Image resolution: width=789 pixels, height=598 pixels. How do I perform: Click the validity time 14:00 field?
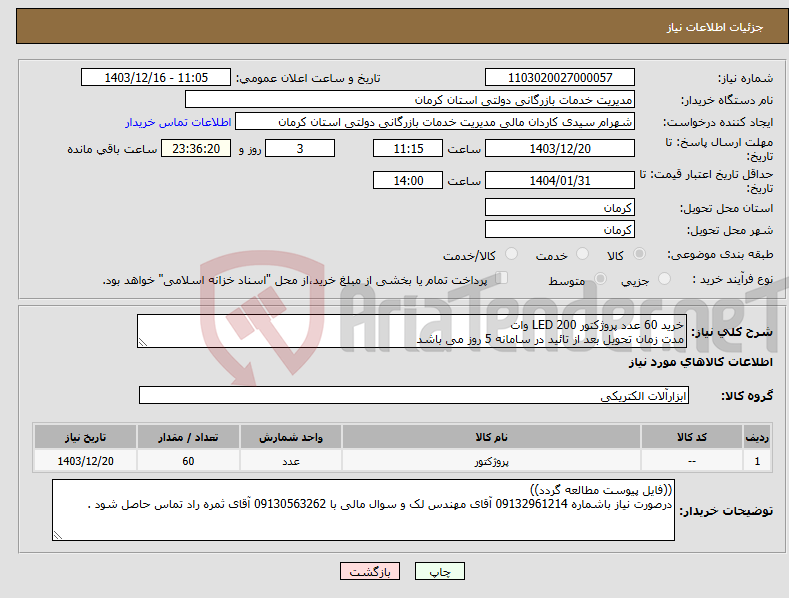408,180
